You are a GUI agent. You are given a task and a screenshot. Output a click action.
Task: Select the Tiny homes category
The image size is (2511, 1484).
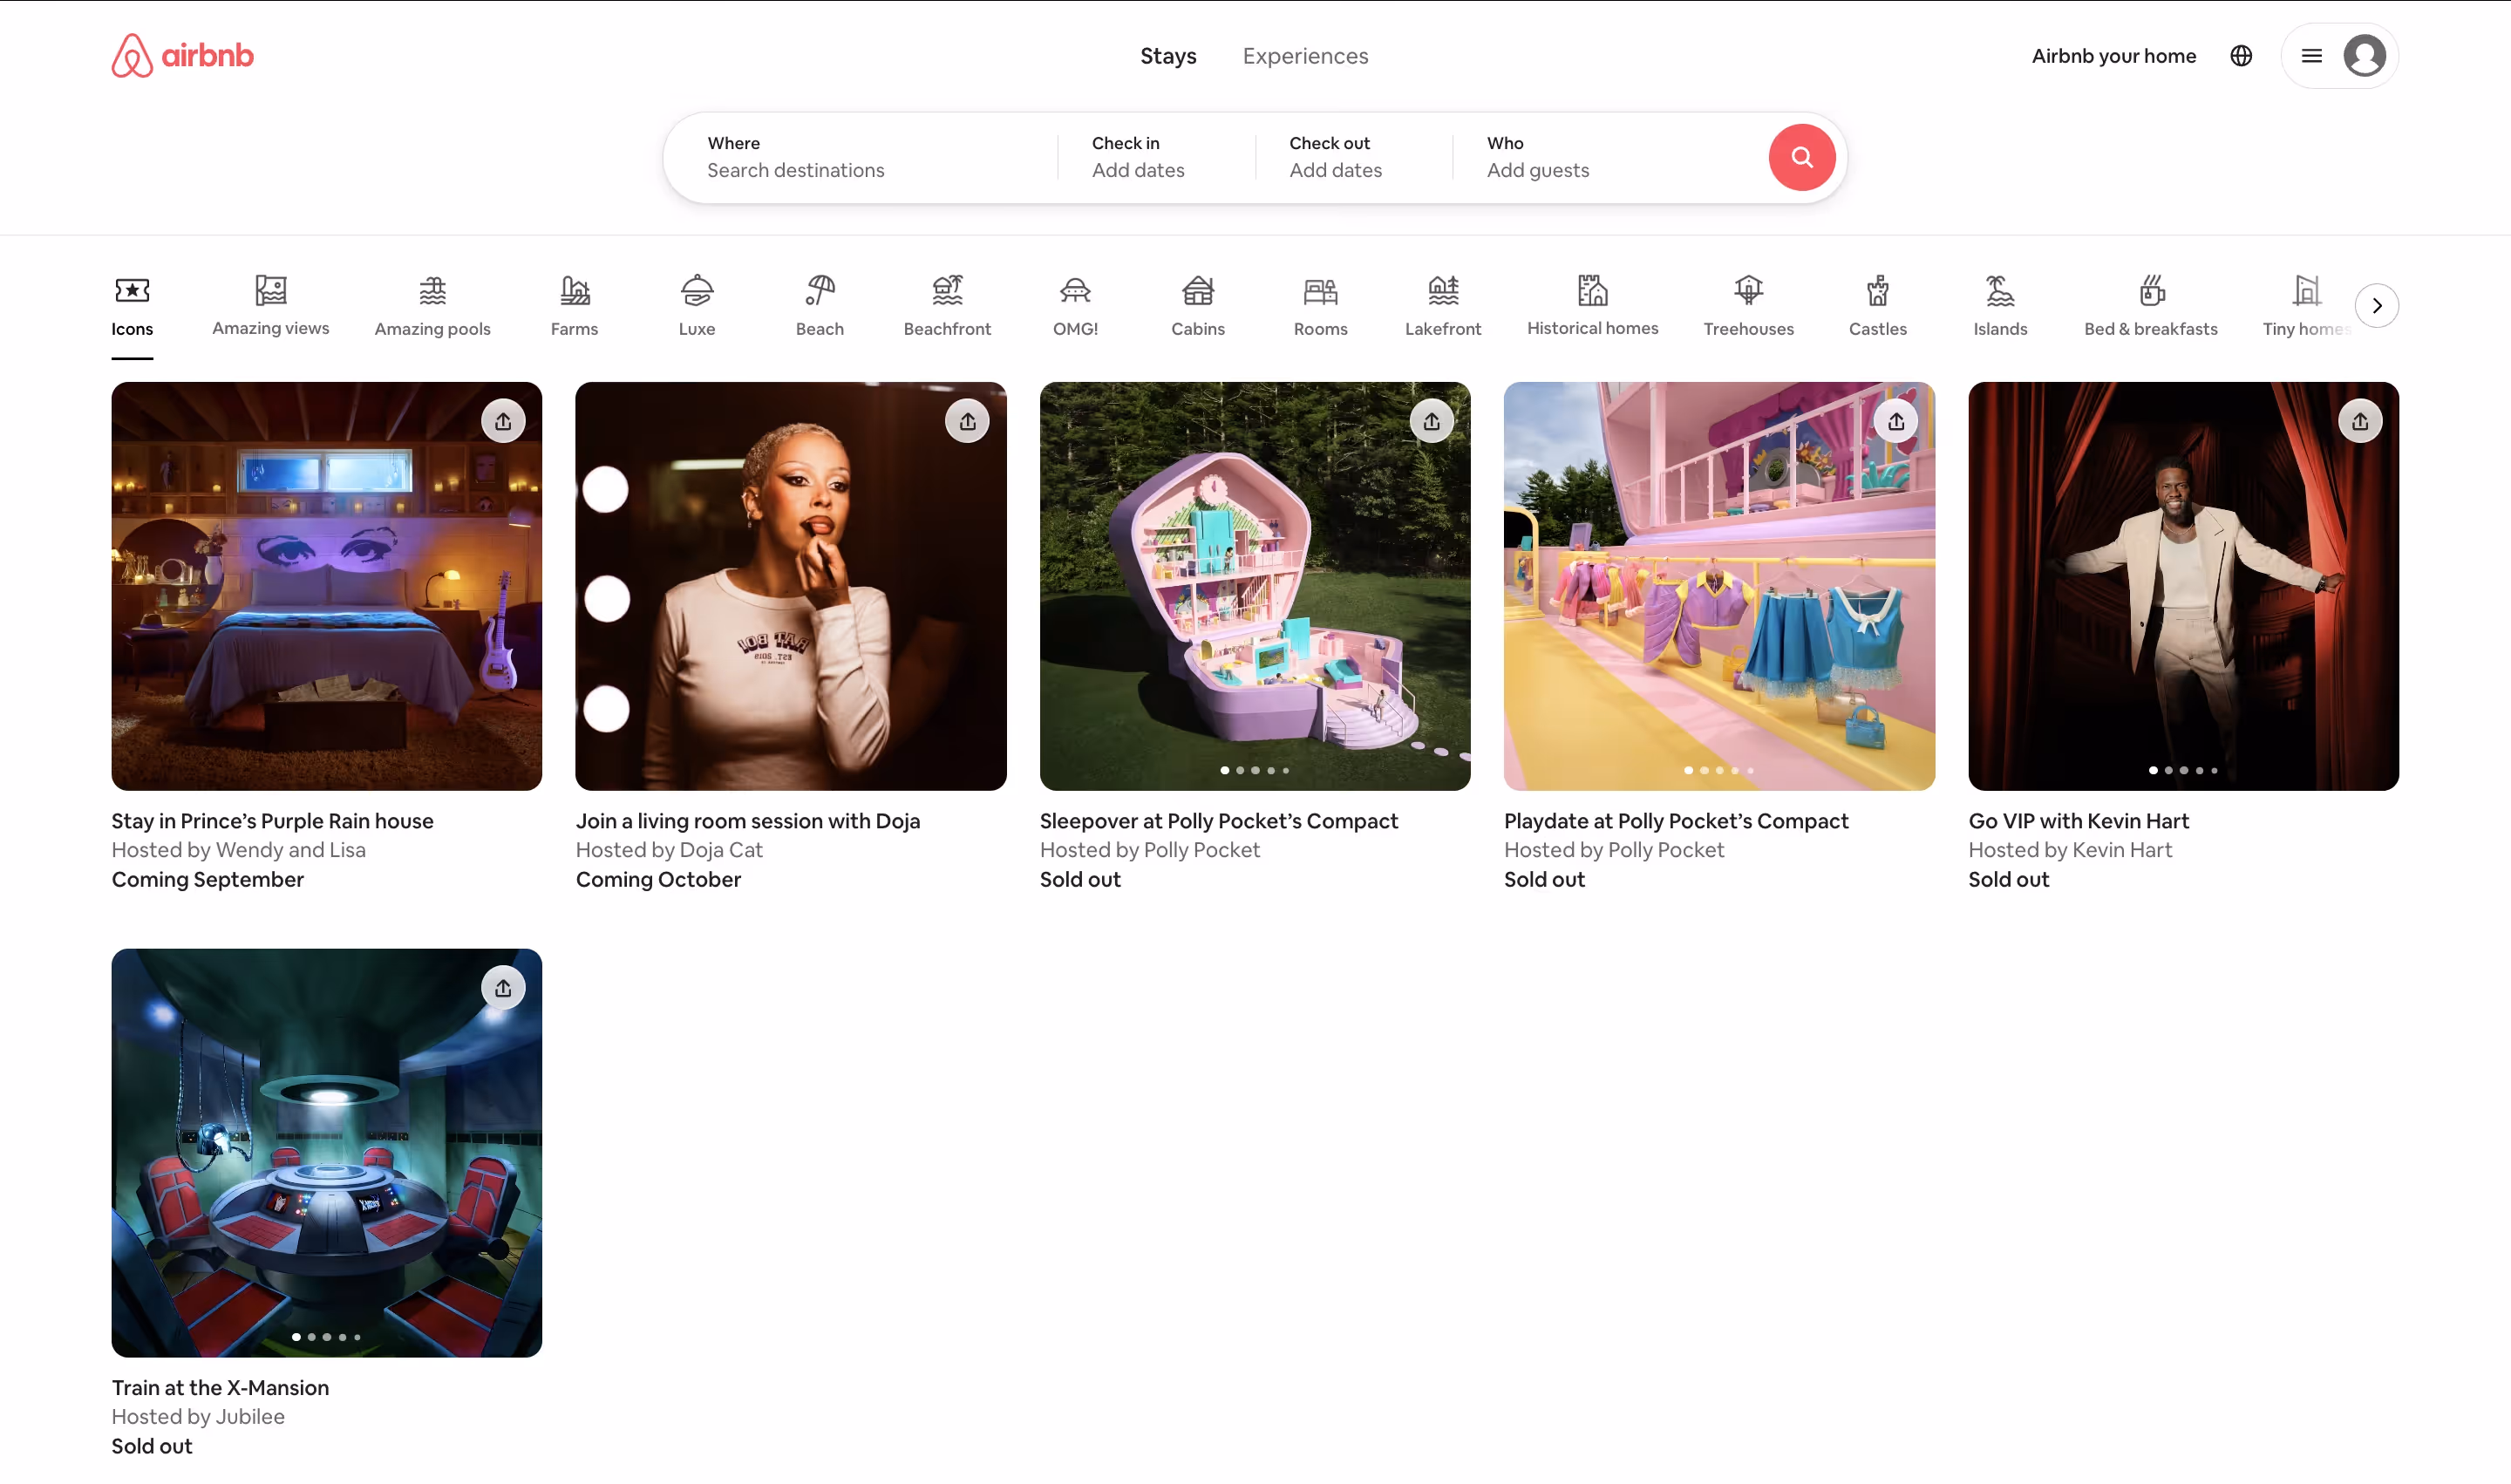[x=2305, y=307]
